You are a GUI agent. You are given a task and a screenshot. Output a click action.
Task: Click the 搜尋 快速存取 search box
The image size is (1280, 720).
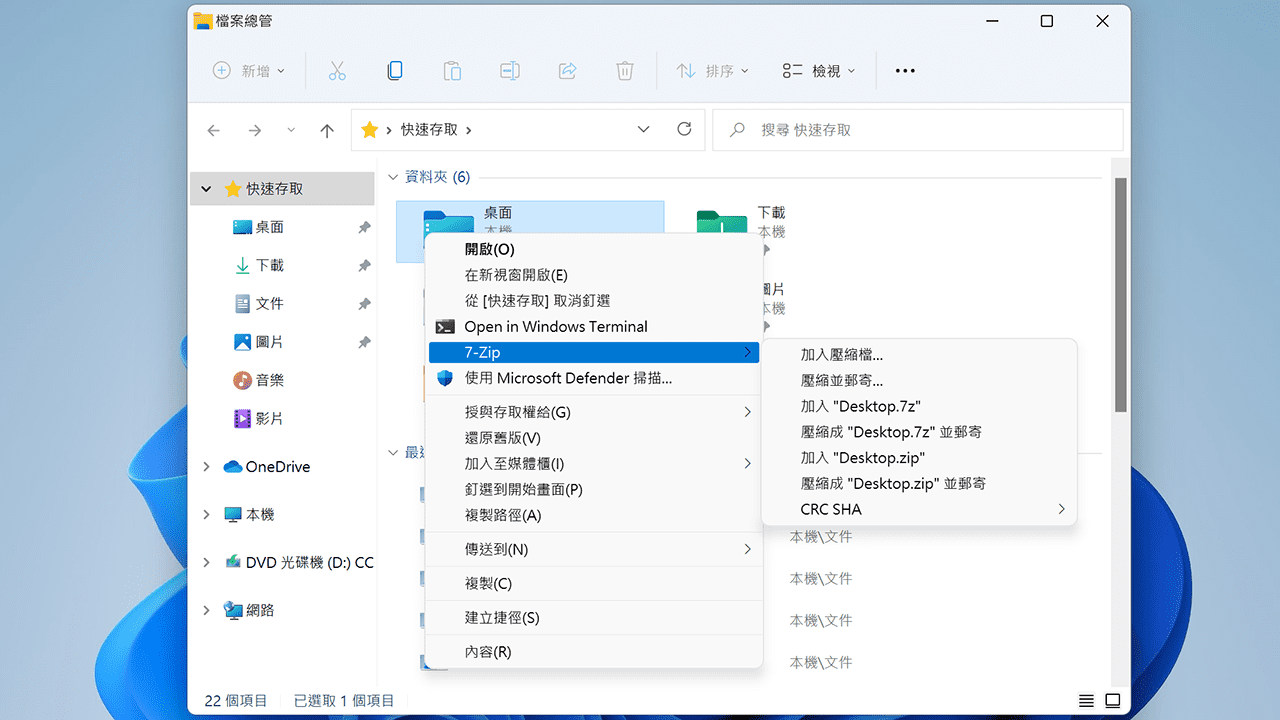(917, 130)
